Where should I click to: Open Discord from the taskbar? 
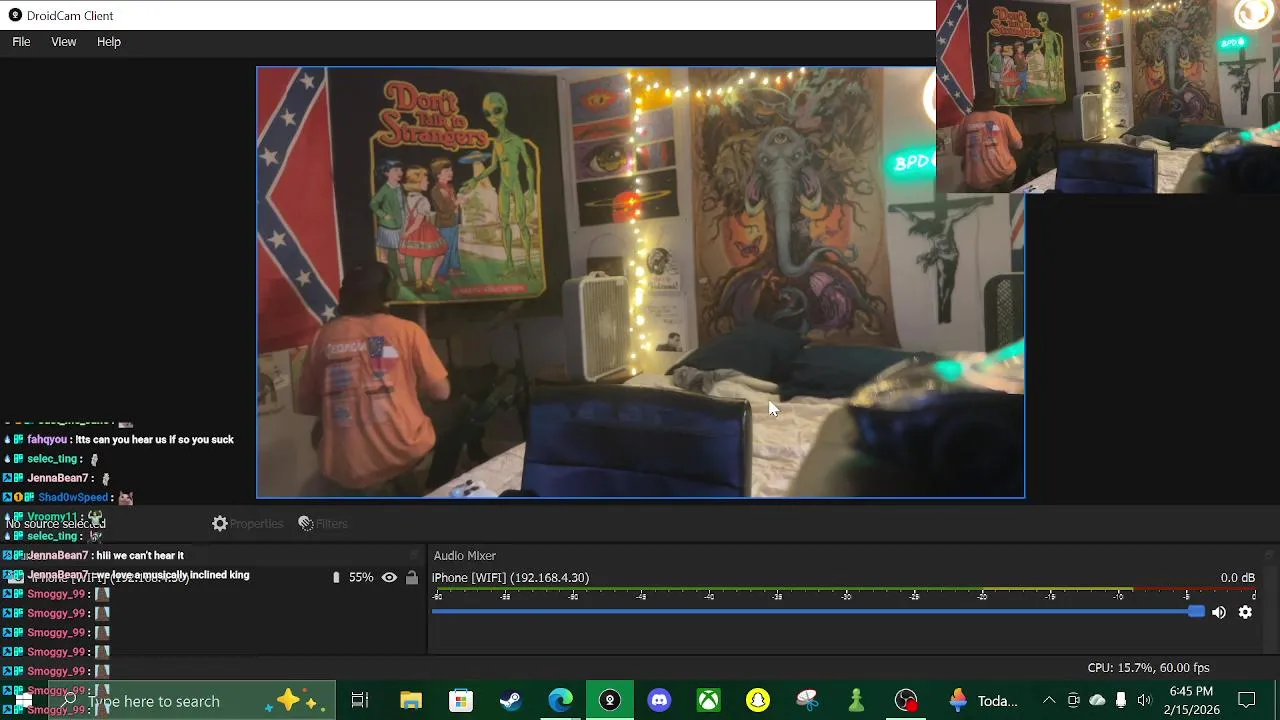(x=659, y=701)
